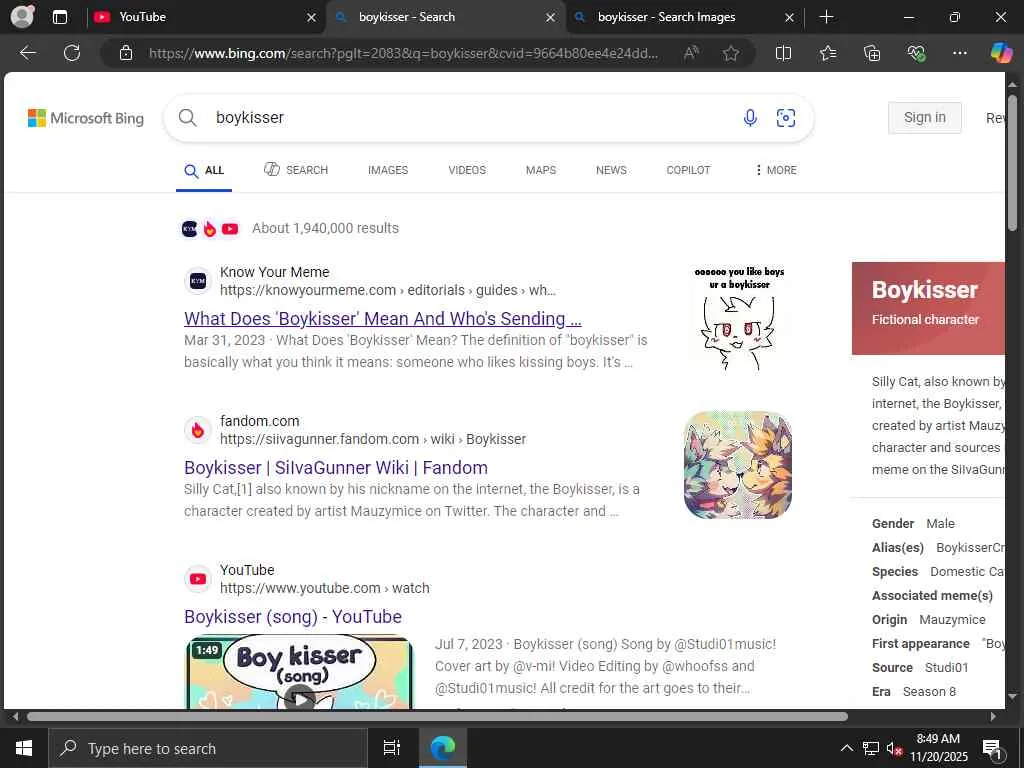1024x768 pixels.
Task: Click the Boykisser fictional character panel header
Action: tap(928, 308)
